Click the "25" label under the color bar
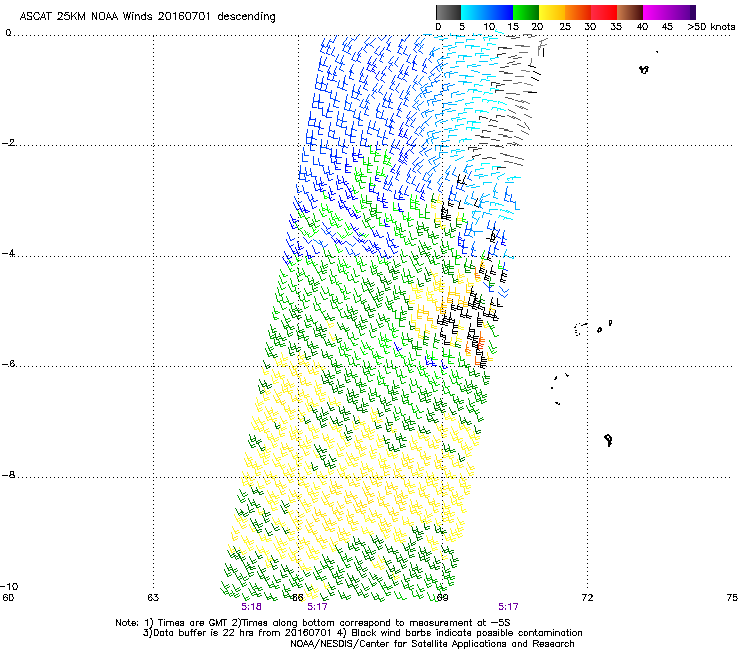 click(565, 27)
